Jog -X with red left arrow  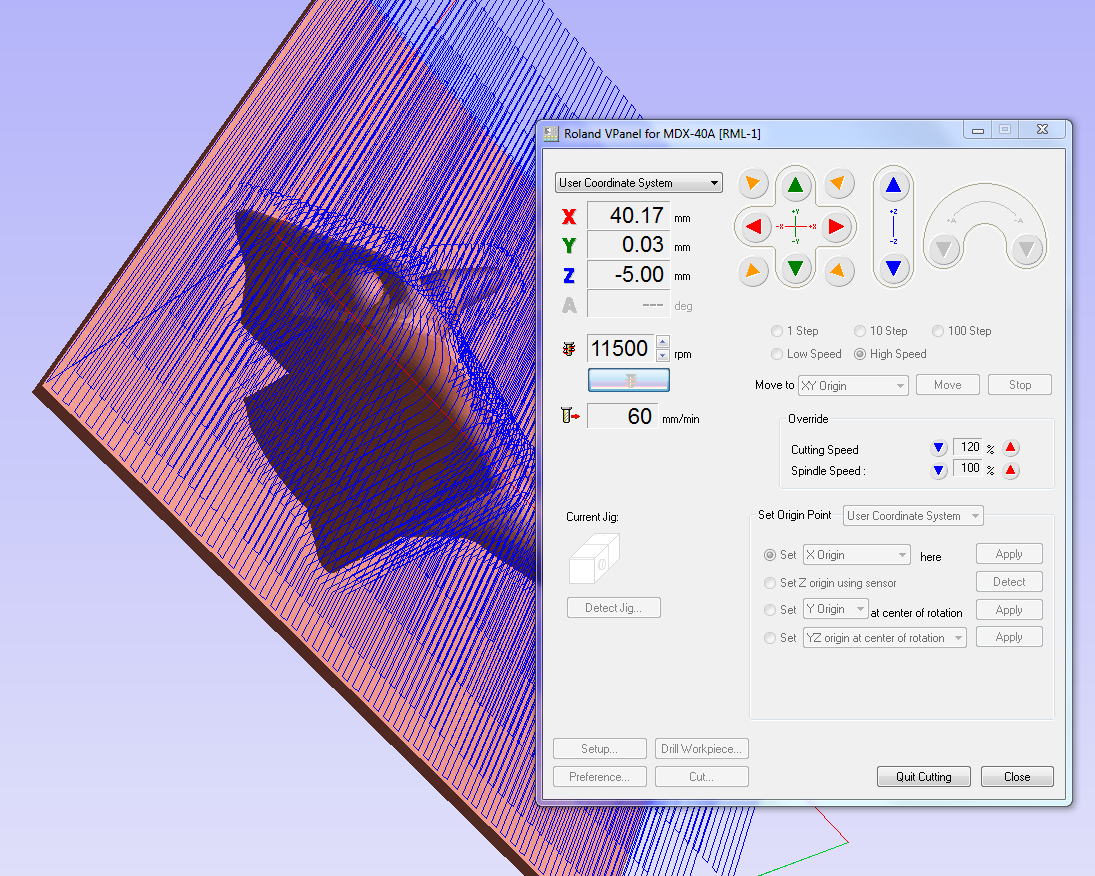point(754,226)
